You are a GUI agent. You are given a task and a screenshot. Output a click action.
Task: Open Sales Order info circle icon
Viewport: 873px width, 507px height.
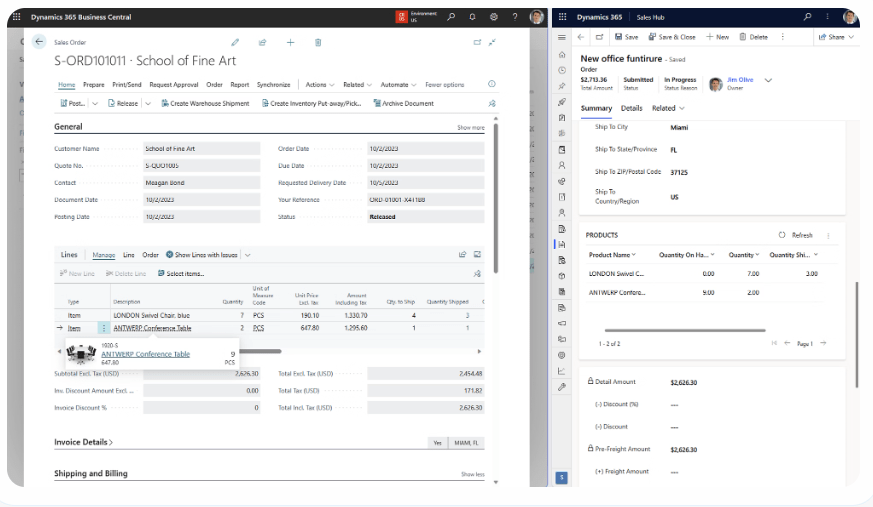(x=492, y=84)
